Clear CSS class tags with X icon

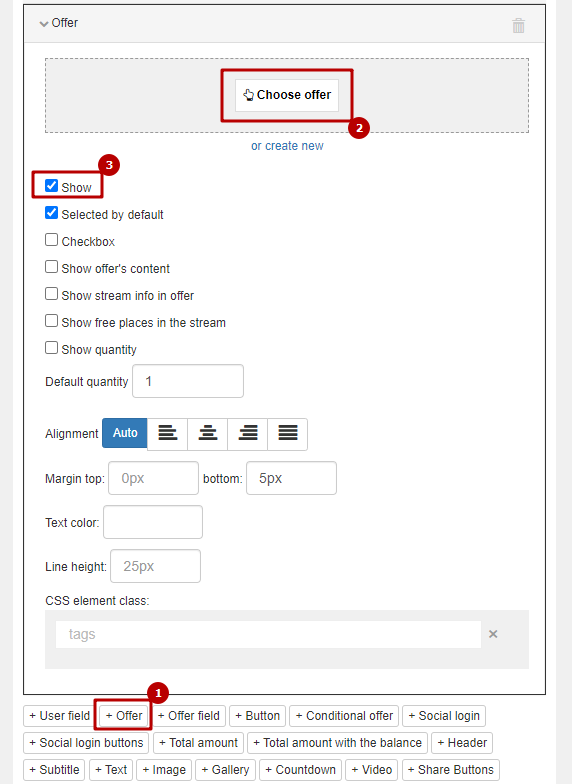(493, 634)
